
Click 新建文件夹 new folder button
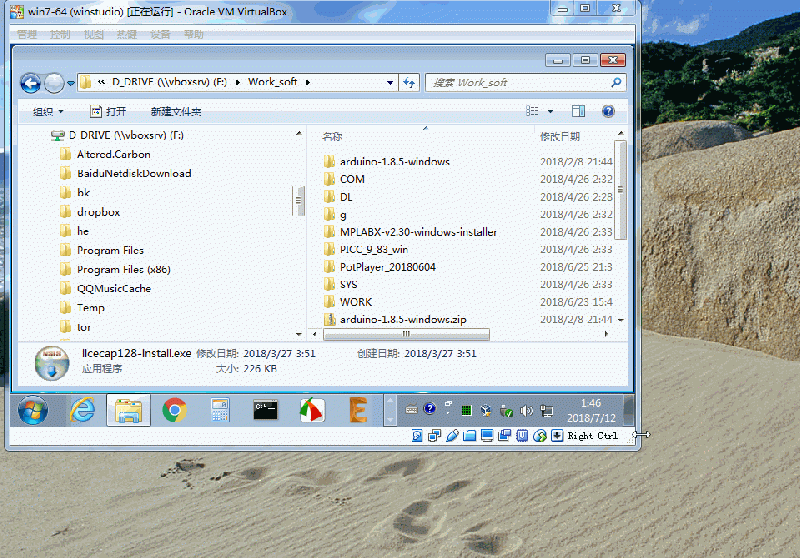click(176, 112)
